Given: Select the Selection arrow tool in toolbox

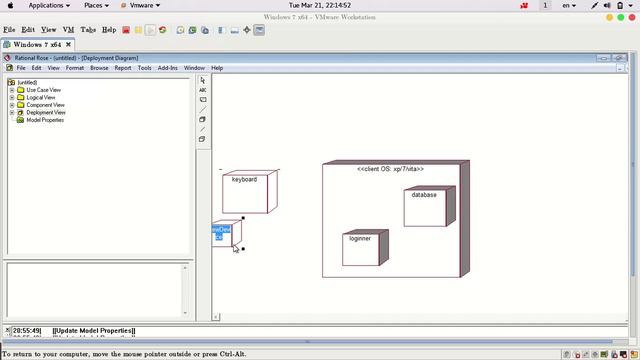Looking at the screenshot, I should (x=203, y=80).
